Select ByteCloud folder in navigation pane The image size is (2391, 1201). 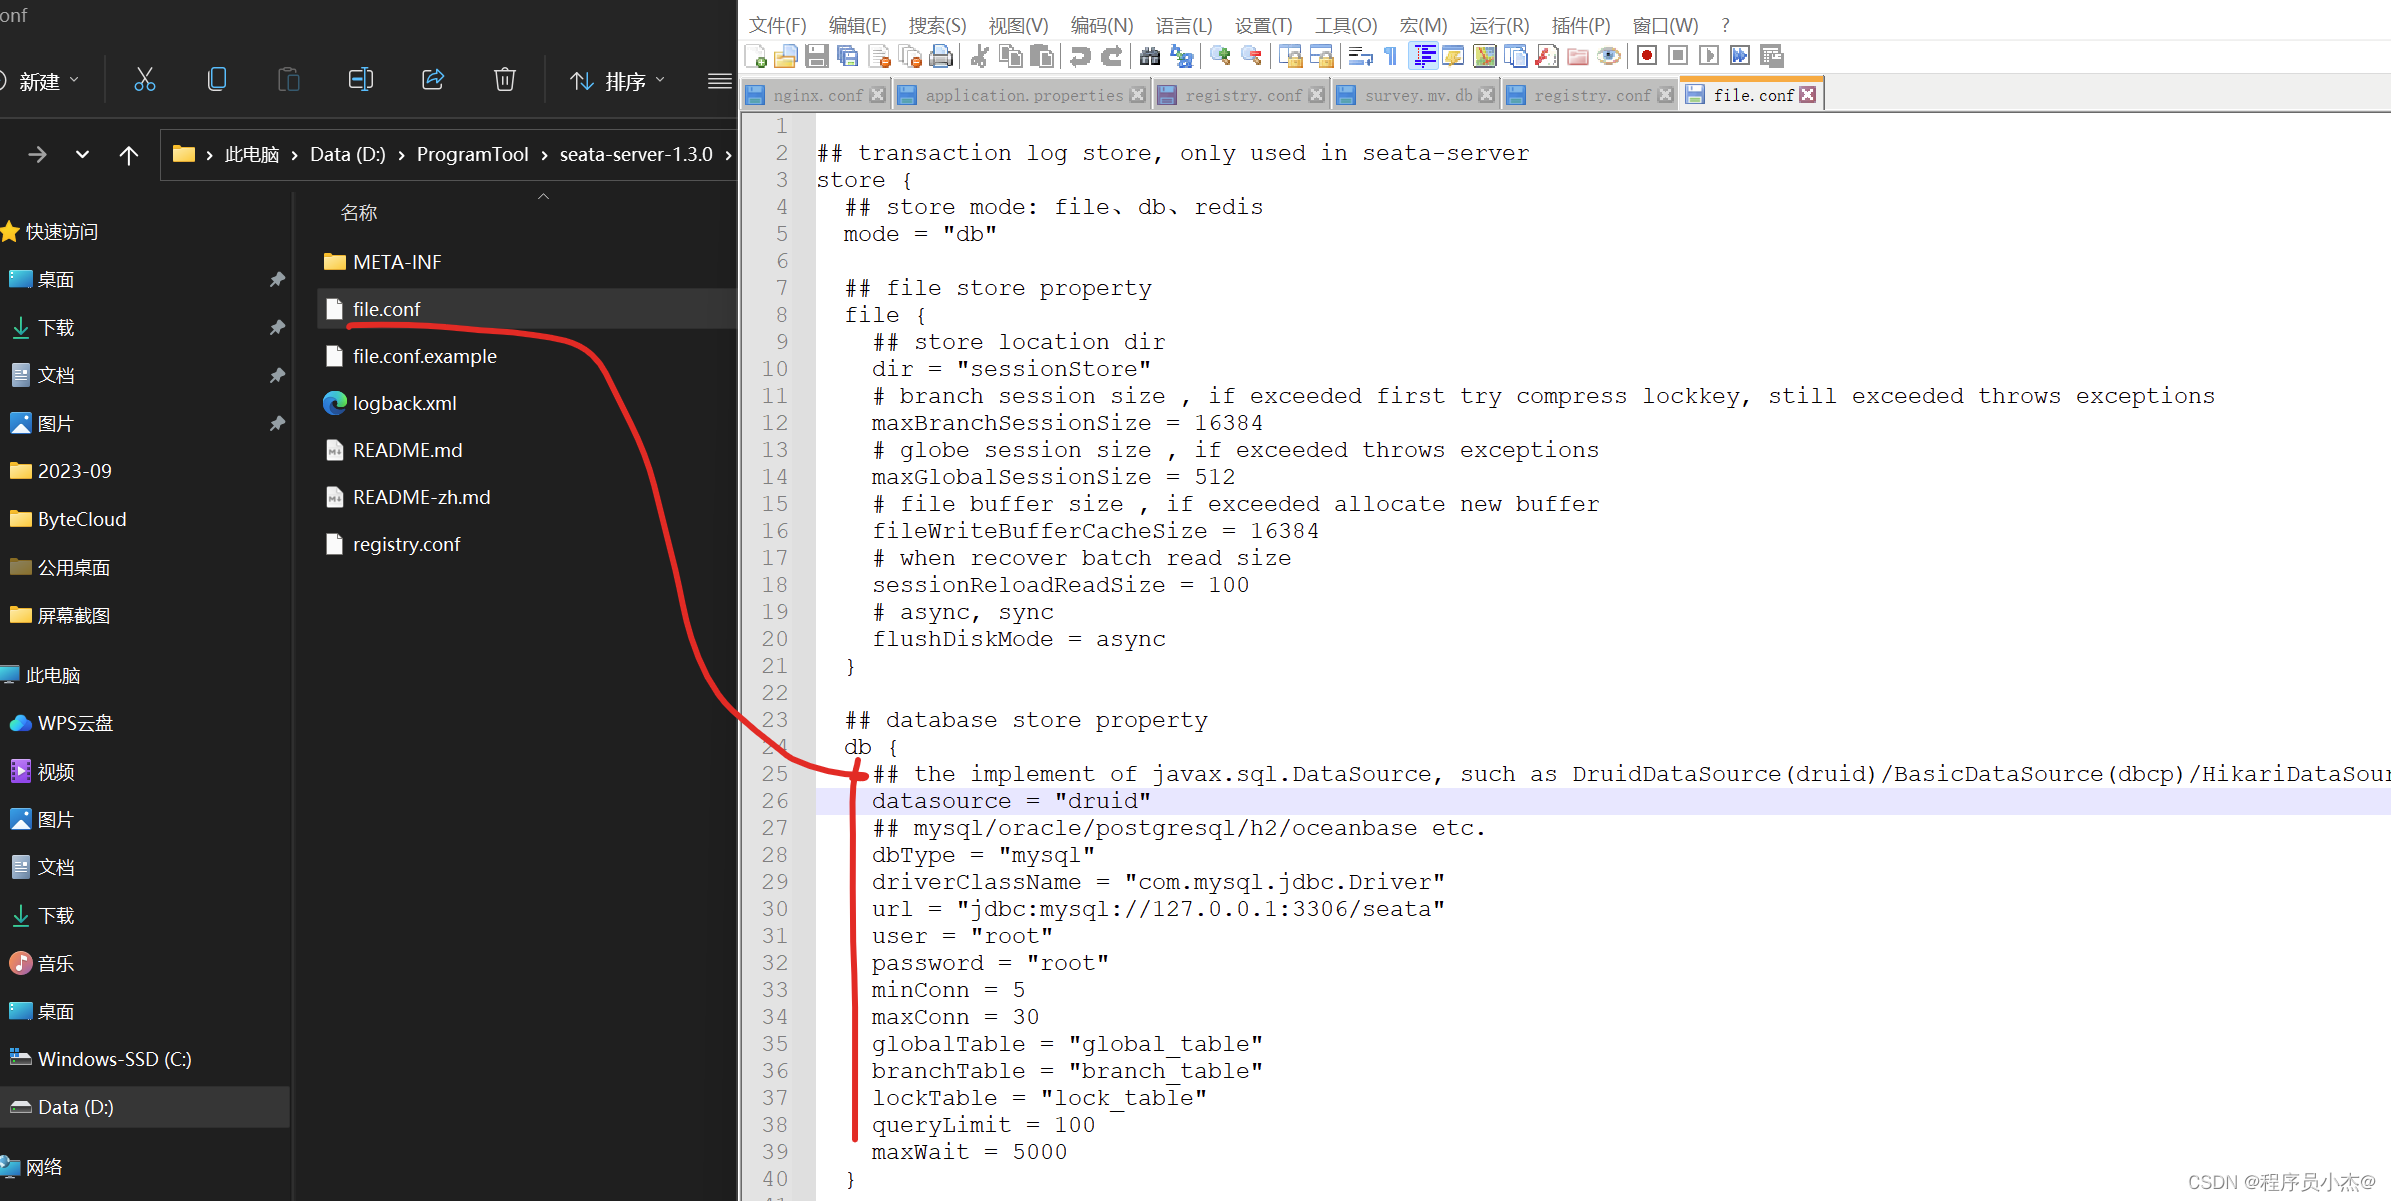(82, 519)
